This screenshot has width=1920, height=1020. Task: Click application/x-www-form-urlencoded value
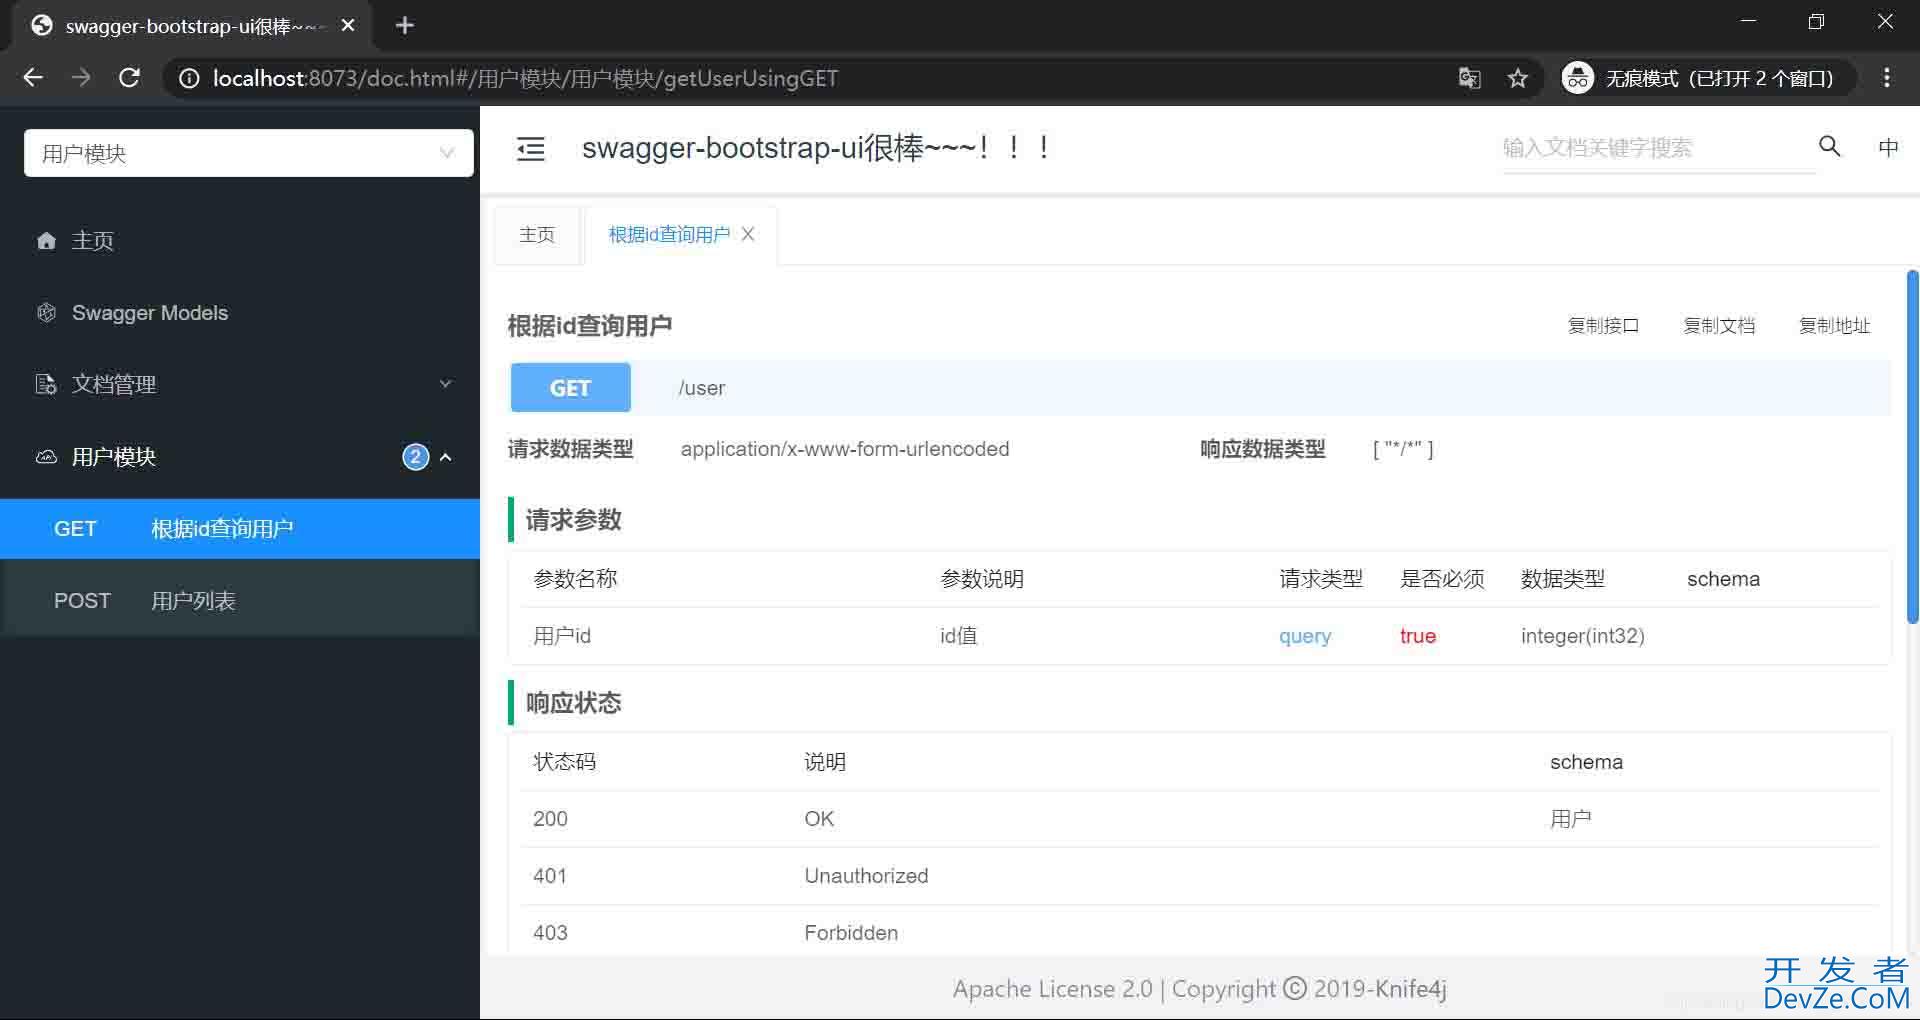pyautogui.click(x=845, y=449)
